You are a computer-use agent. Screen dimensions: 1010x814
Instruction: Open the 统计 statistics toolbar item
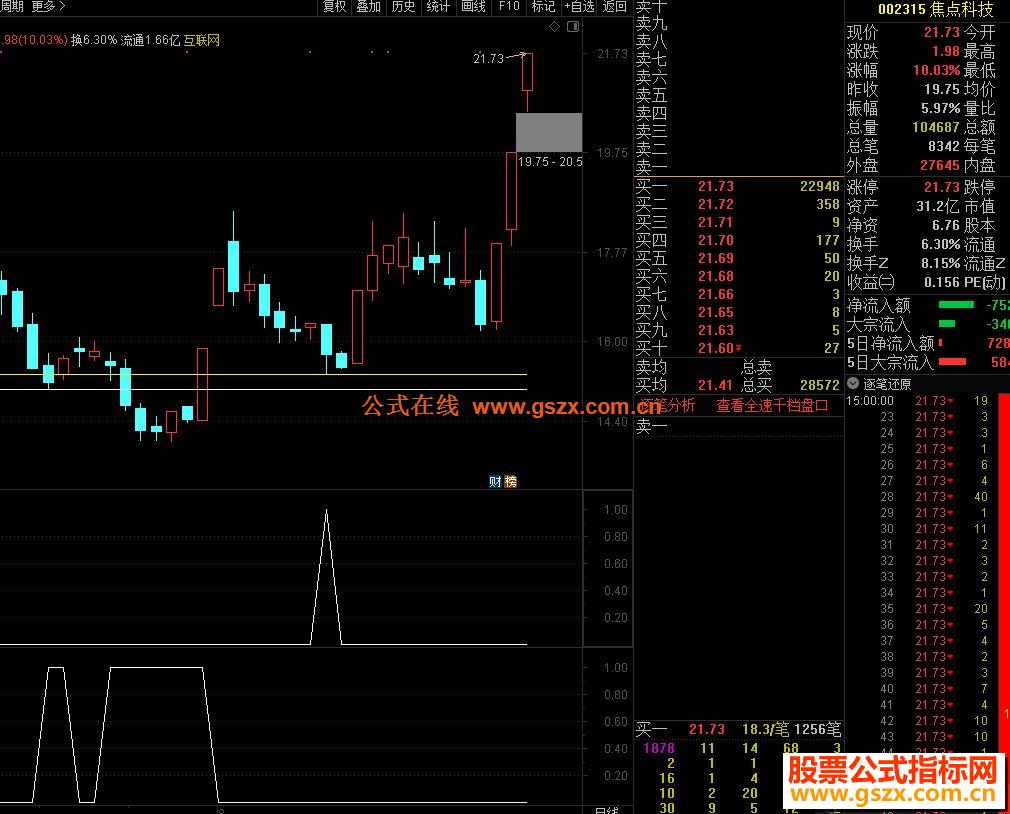439,6
